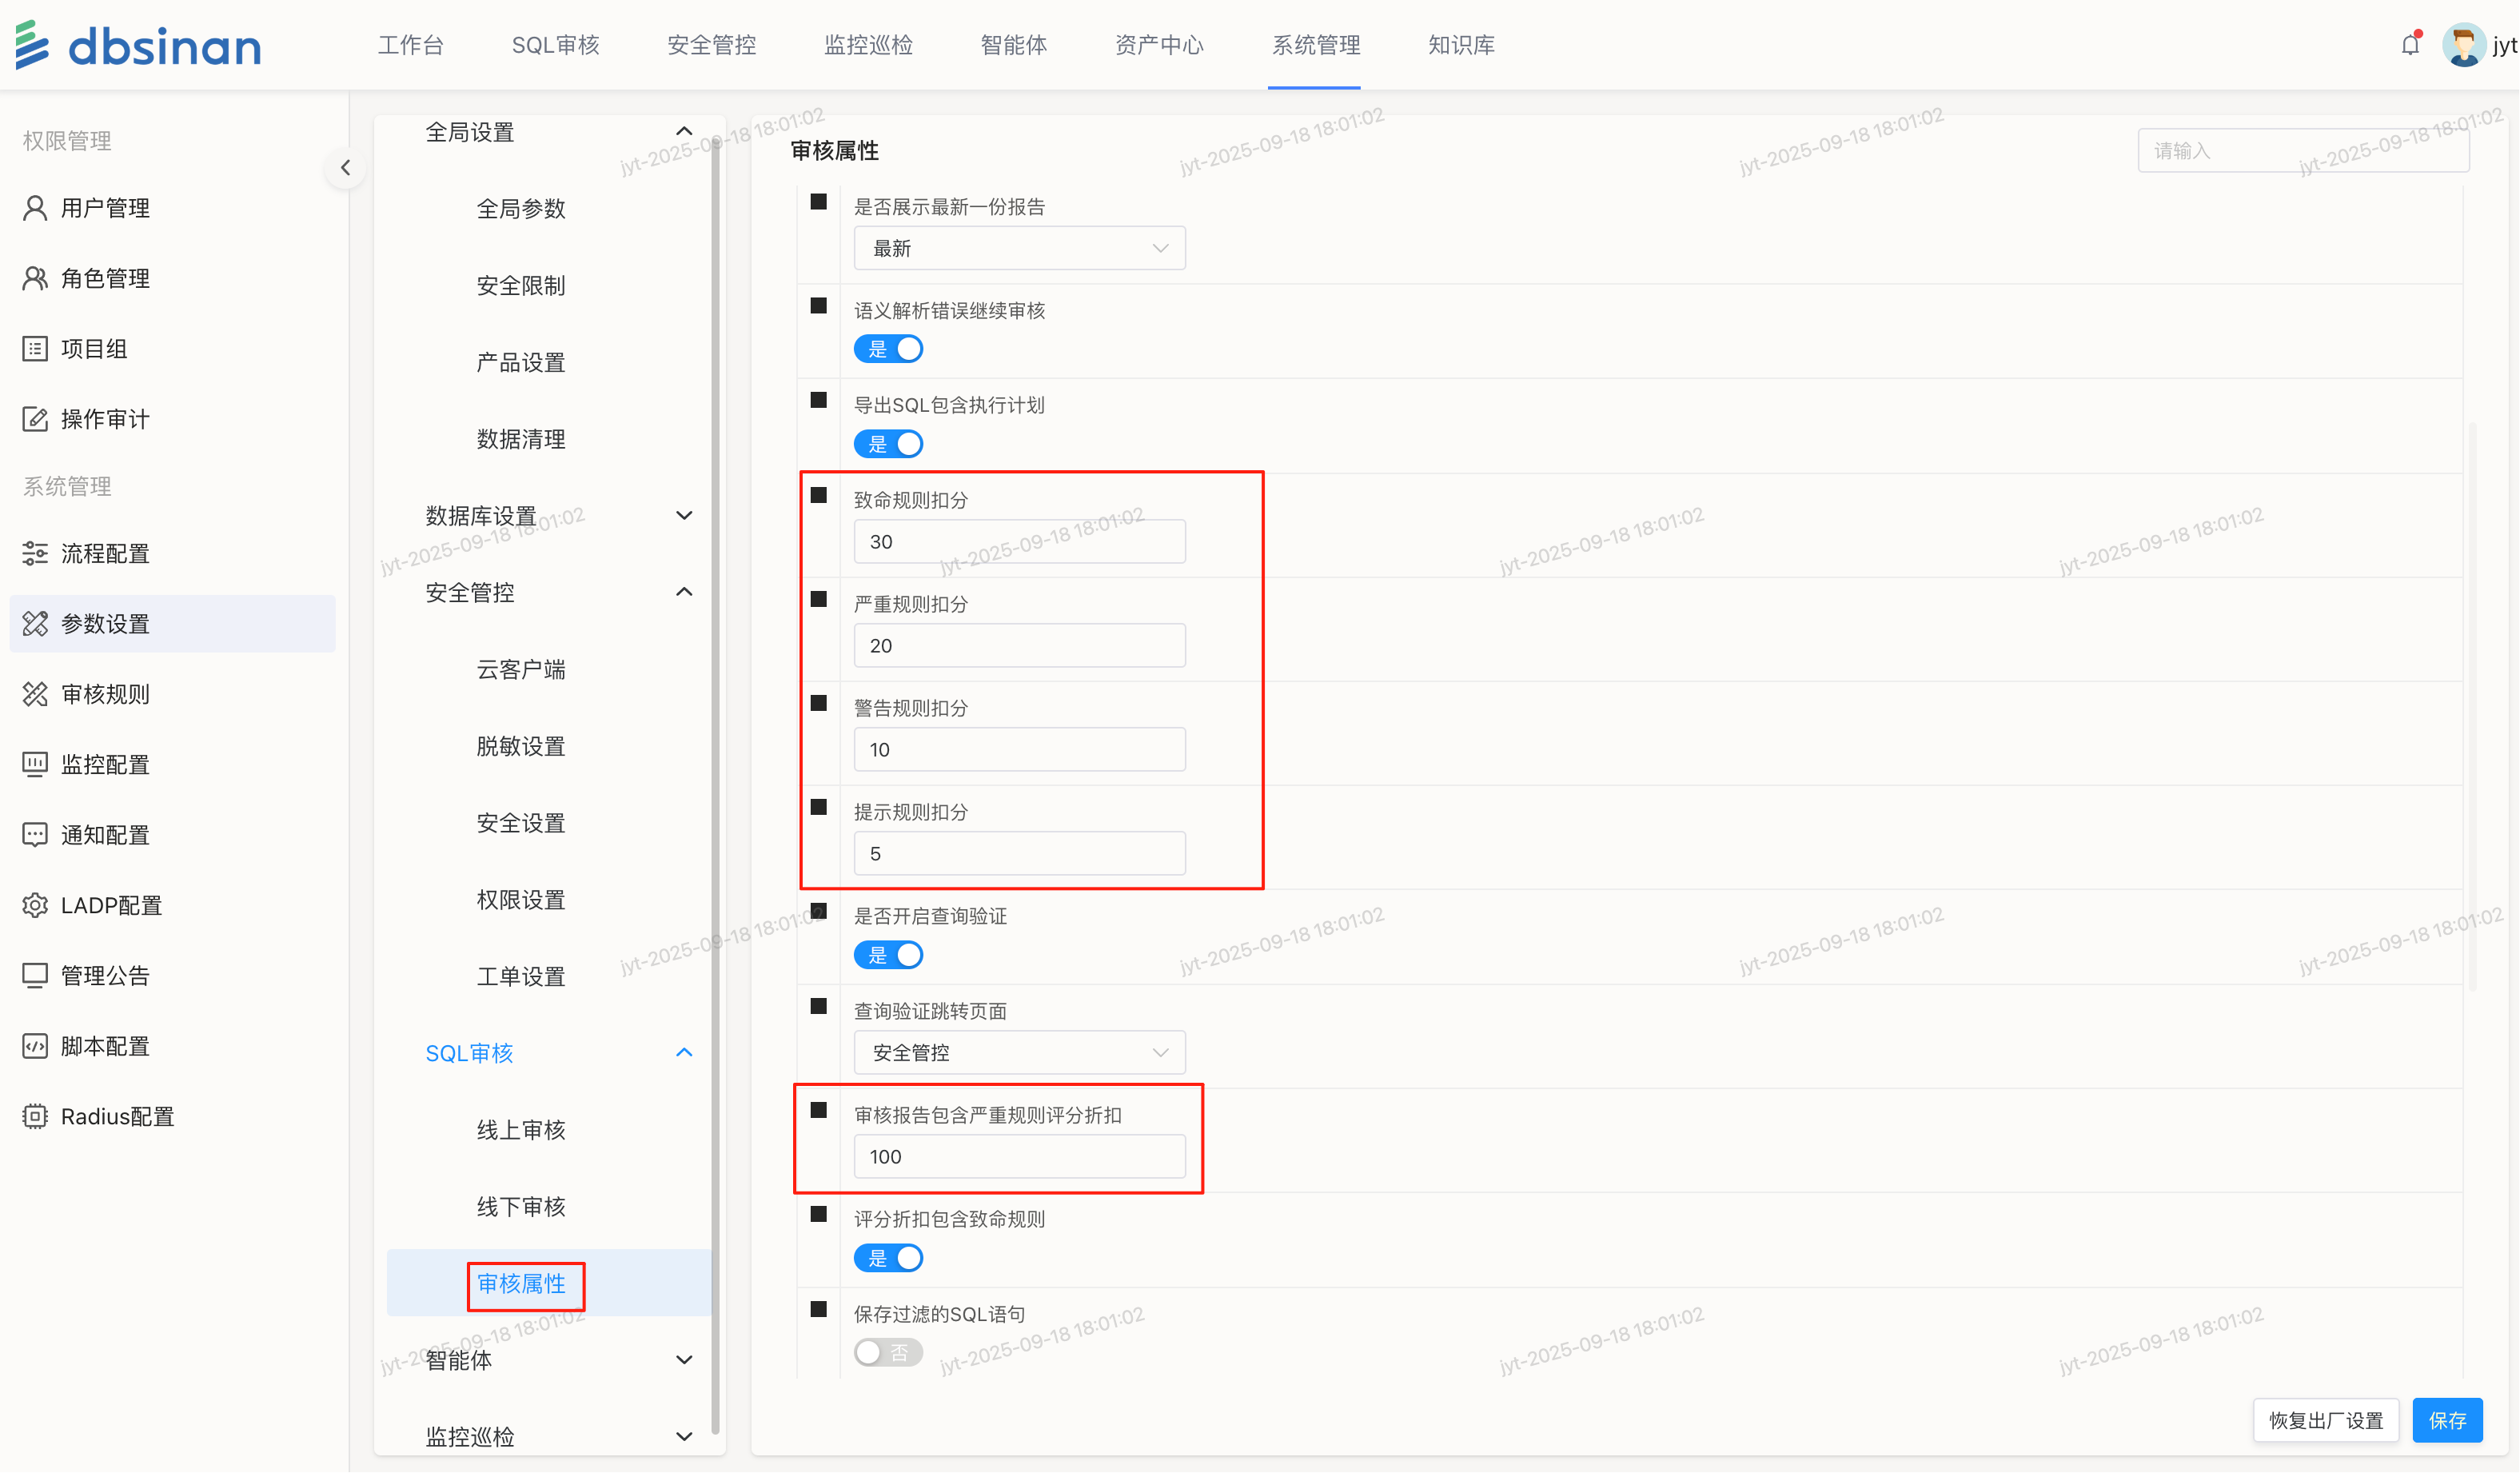This screenshot has width=2520, height=1473.
Task: Click the 流程配置 sliders icon
Action: 35,553
